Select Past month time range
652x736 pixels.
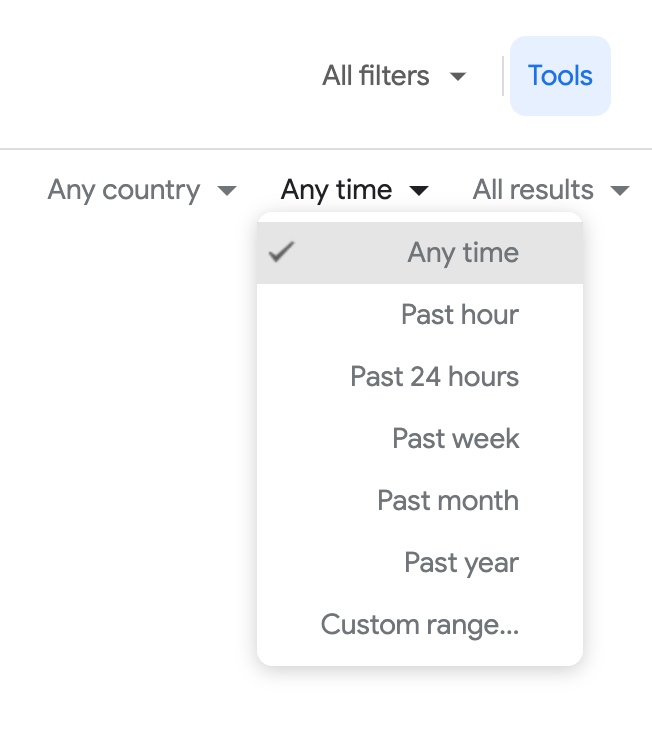tap(420, 500)
